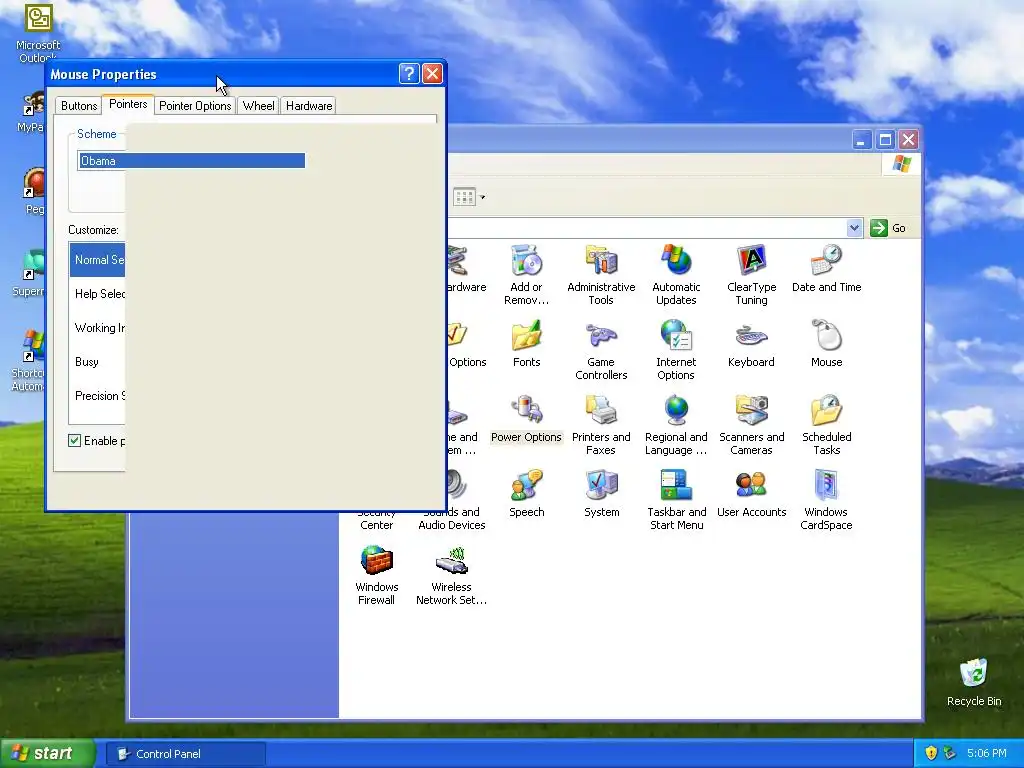Open the Recycle Bin on desktop
This screenshot has height=768, width=1024.
coord(973,682)
